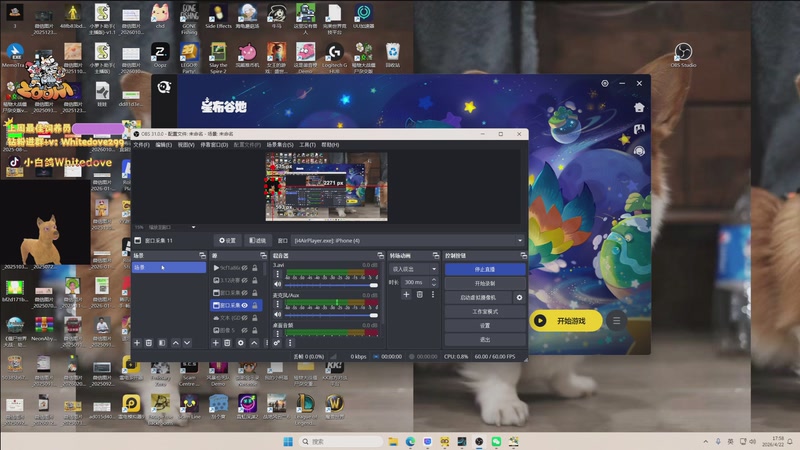Open advanced audio properties gears icon in mixer
This screenshot has height=450, width=800.
pyautogui.click(x=277, y=343)
